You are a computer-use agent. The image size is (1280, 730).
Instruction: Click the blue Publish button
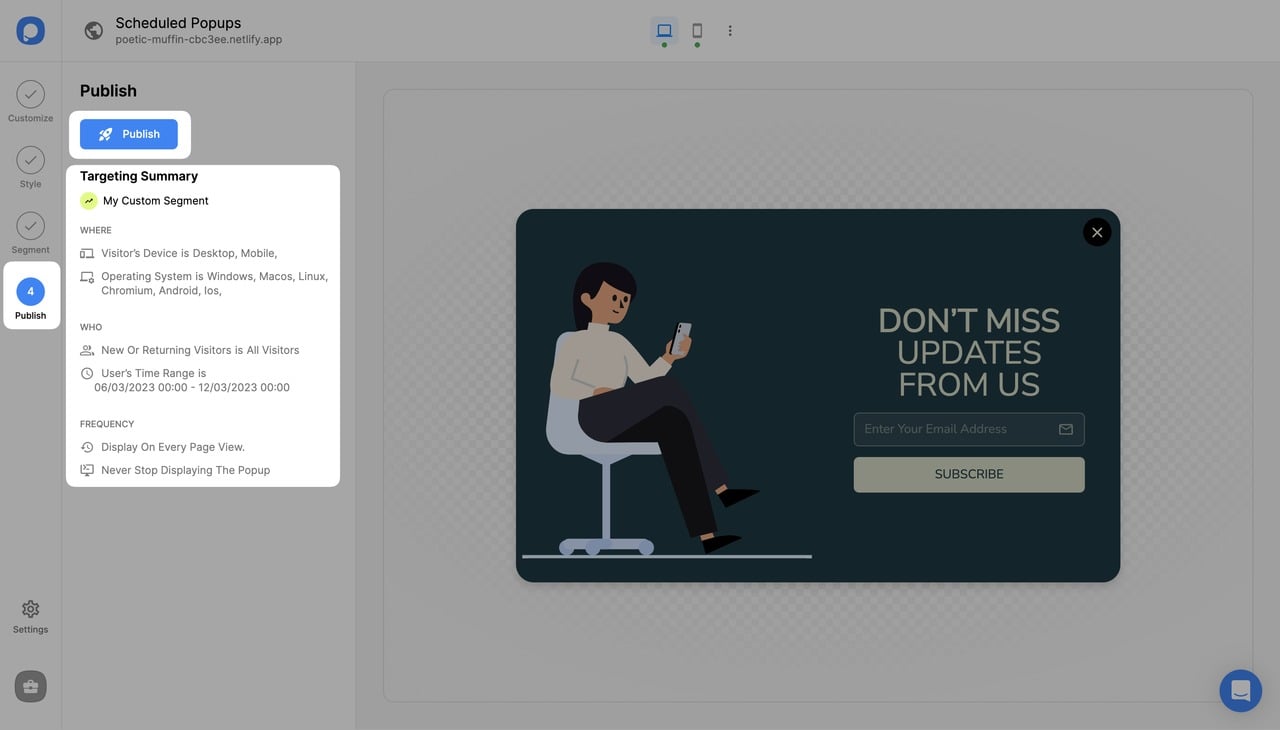[129, 134]
